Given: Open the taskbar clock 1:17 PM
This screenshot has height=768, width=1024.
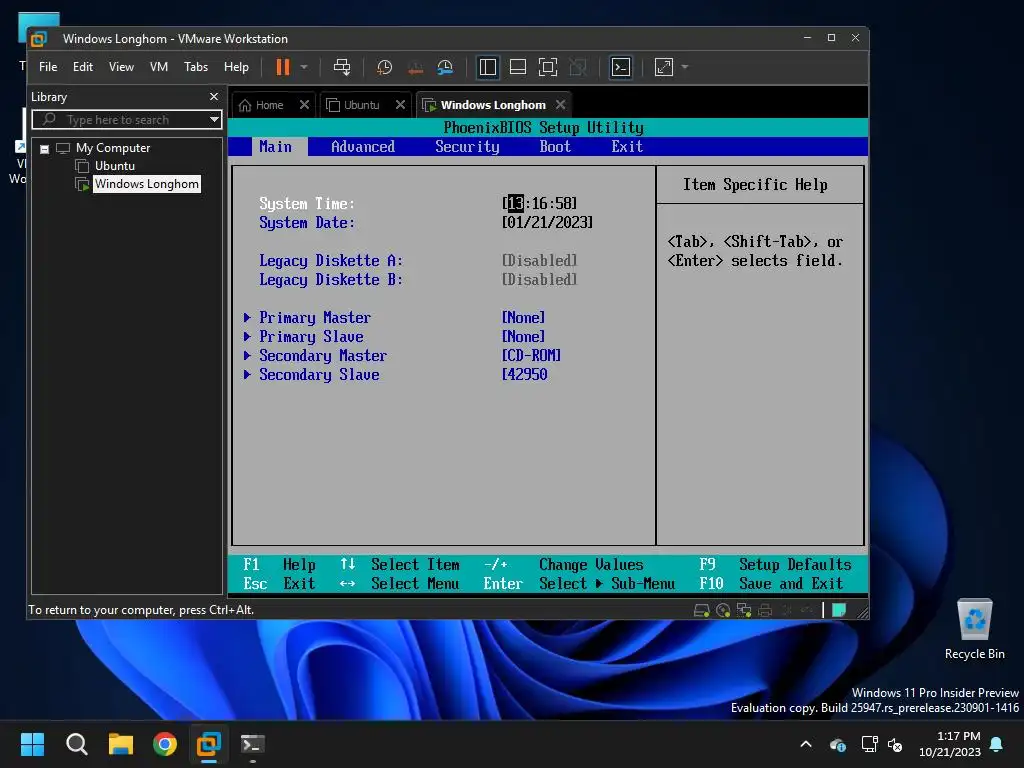Looking at the screenshot, I should [950, 744].
